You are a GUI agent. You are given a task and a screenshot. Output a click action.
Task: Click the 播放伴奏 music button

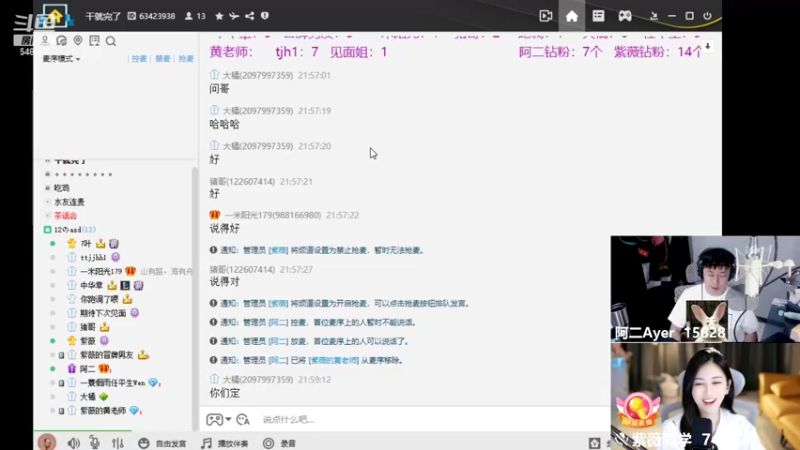(225, 443)
